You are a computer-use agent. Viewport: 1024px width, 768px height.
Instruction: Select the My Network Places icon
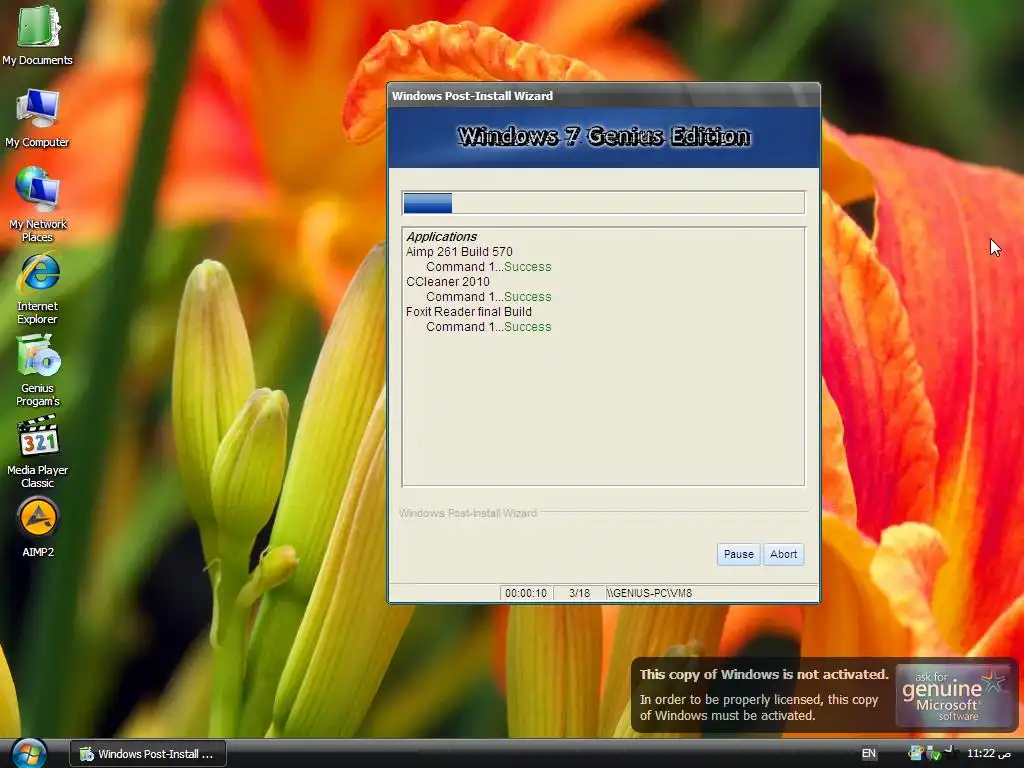pos(37,204)
